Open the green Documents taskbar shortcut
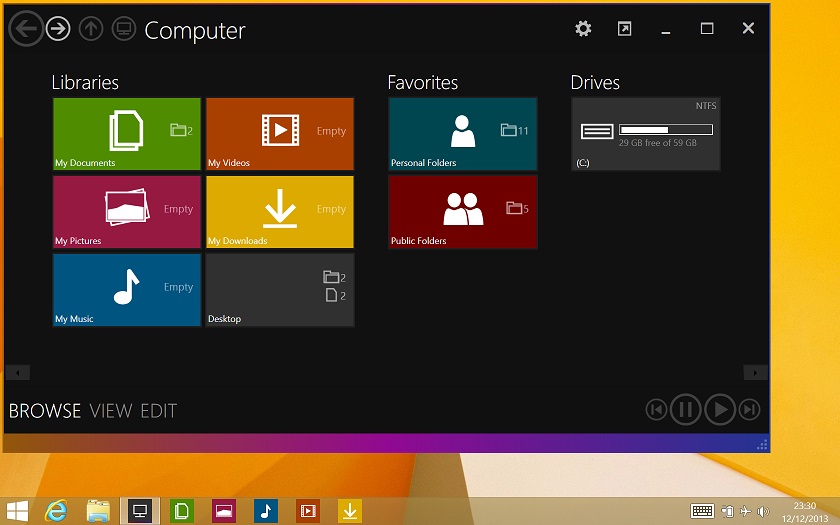The image size is (840, 525). coord(182,511)
